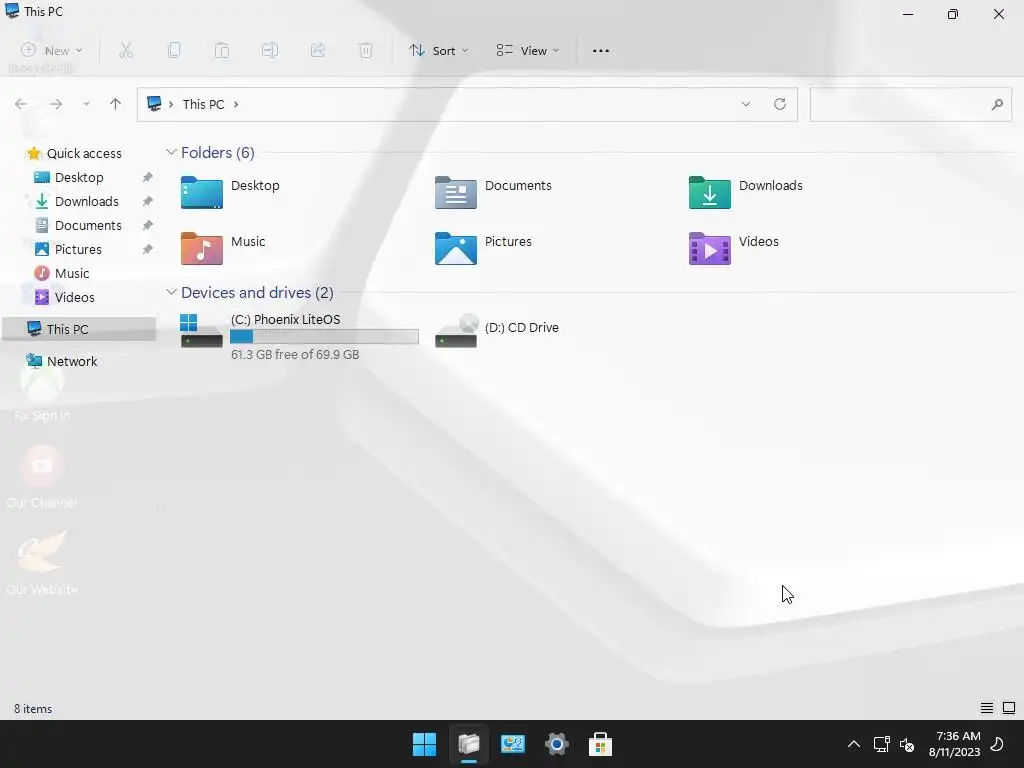This screenshot has height=768, width=1024.
Task: Select the (D:) CD Drive
Action: point(497,330)
